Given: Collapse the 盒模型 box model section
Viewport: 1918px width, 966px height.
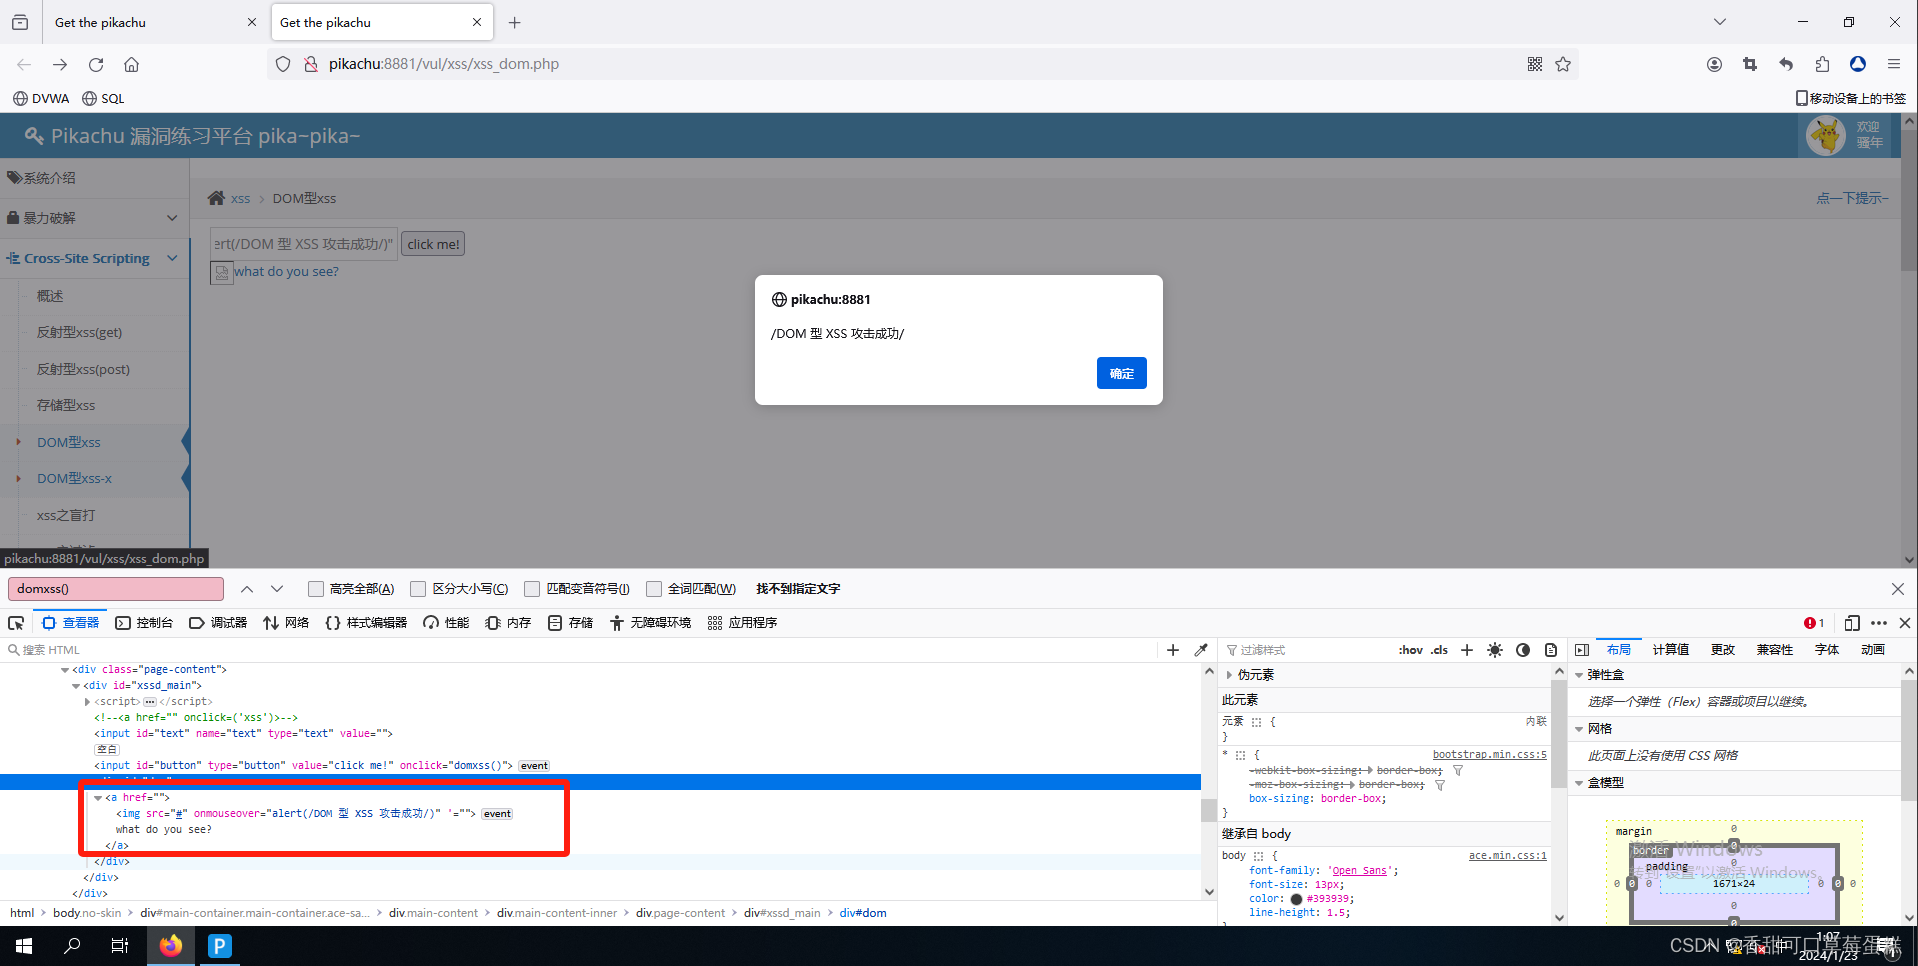Looking at the screenshot, I should 1579,783.
